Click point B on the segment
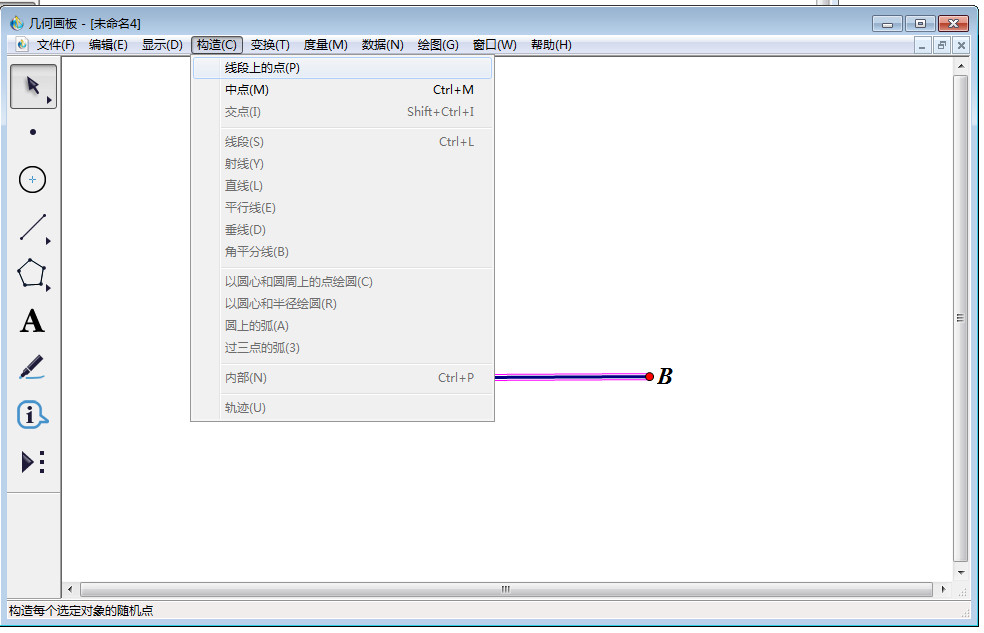Image resolution: width=984 pixels, height=633 pixels. pos(651,378)
